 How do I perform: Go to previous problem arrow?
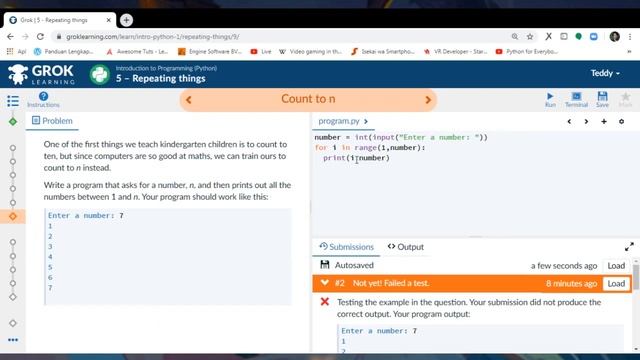tap(189, 100)
